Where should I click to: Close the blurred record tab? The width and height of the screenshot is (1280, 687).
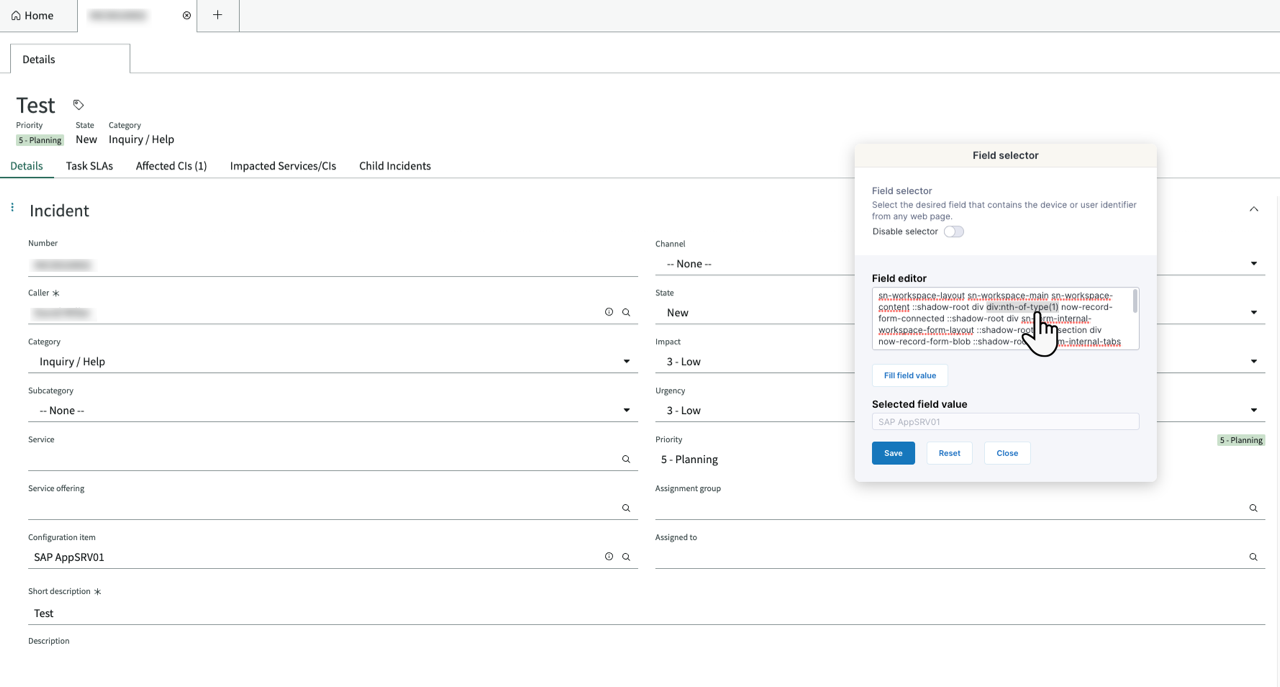click(x=186, y=16)
